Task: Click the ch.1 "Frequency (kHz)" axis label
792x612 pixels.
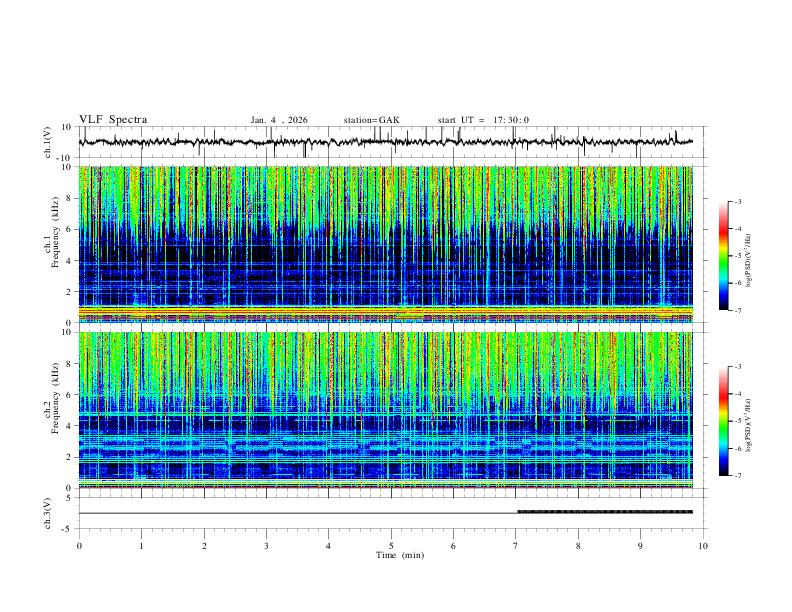Action: tap(55, 232)
